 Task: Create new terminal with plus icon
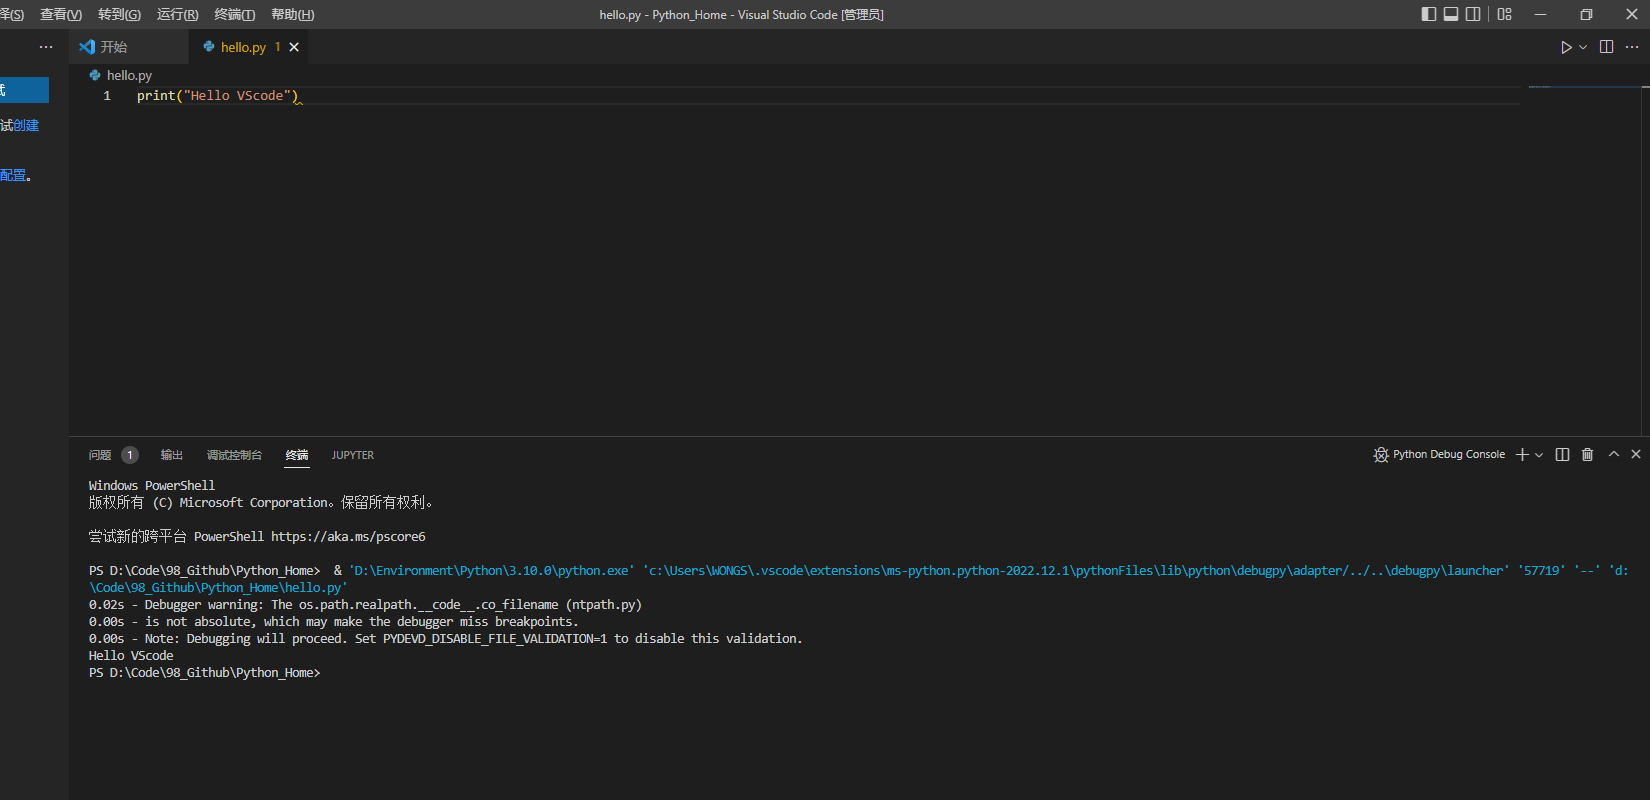pyautogui.click(x=1522, y=454)
